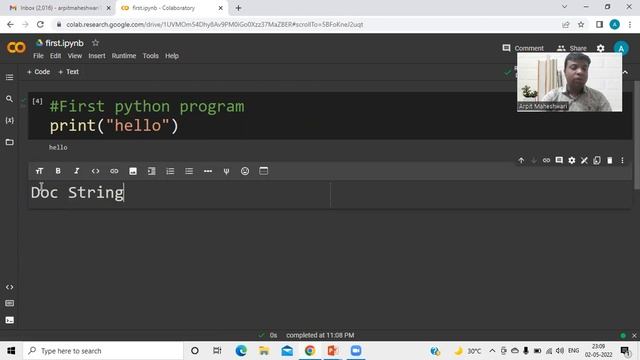Screen dimensions: 640x360
Task: Open Zoom from the taskbar
Action: (x=356, y=351)
